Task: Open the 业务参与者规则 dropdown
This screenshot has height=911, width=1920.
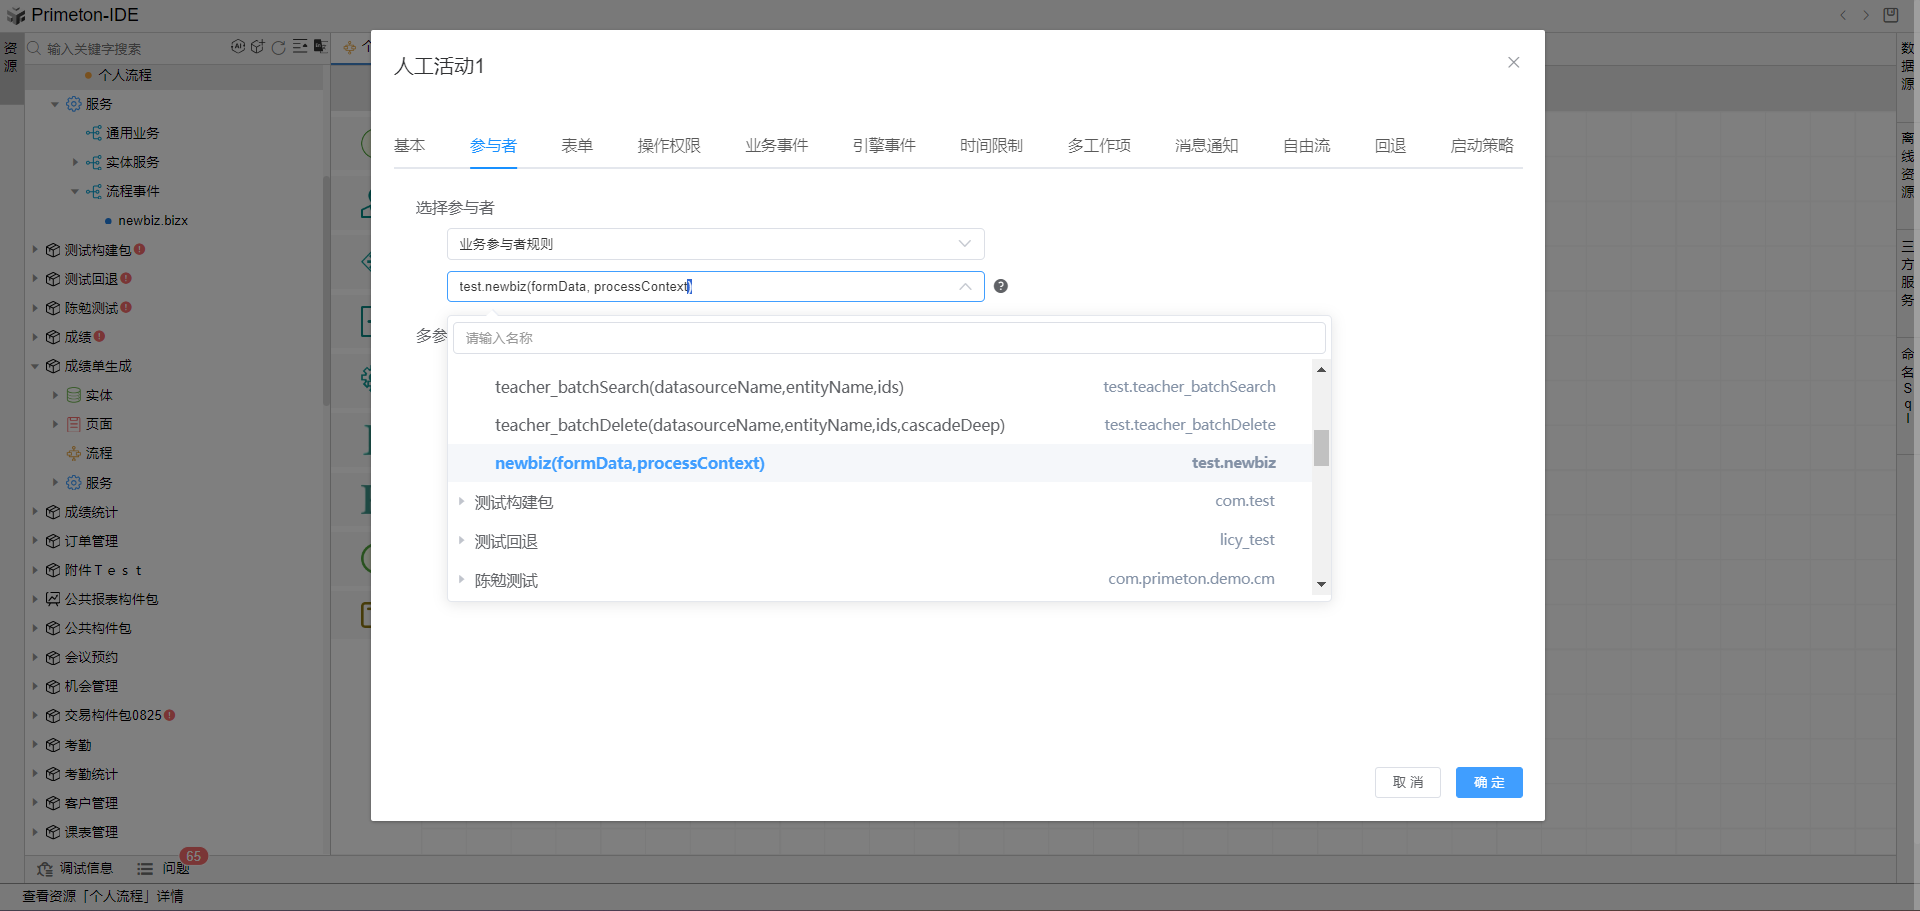Action: (x=715, y=244)
